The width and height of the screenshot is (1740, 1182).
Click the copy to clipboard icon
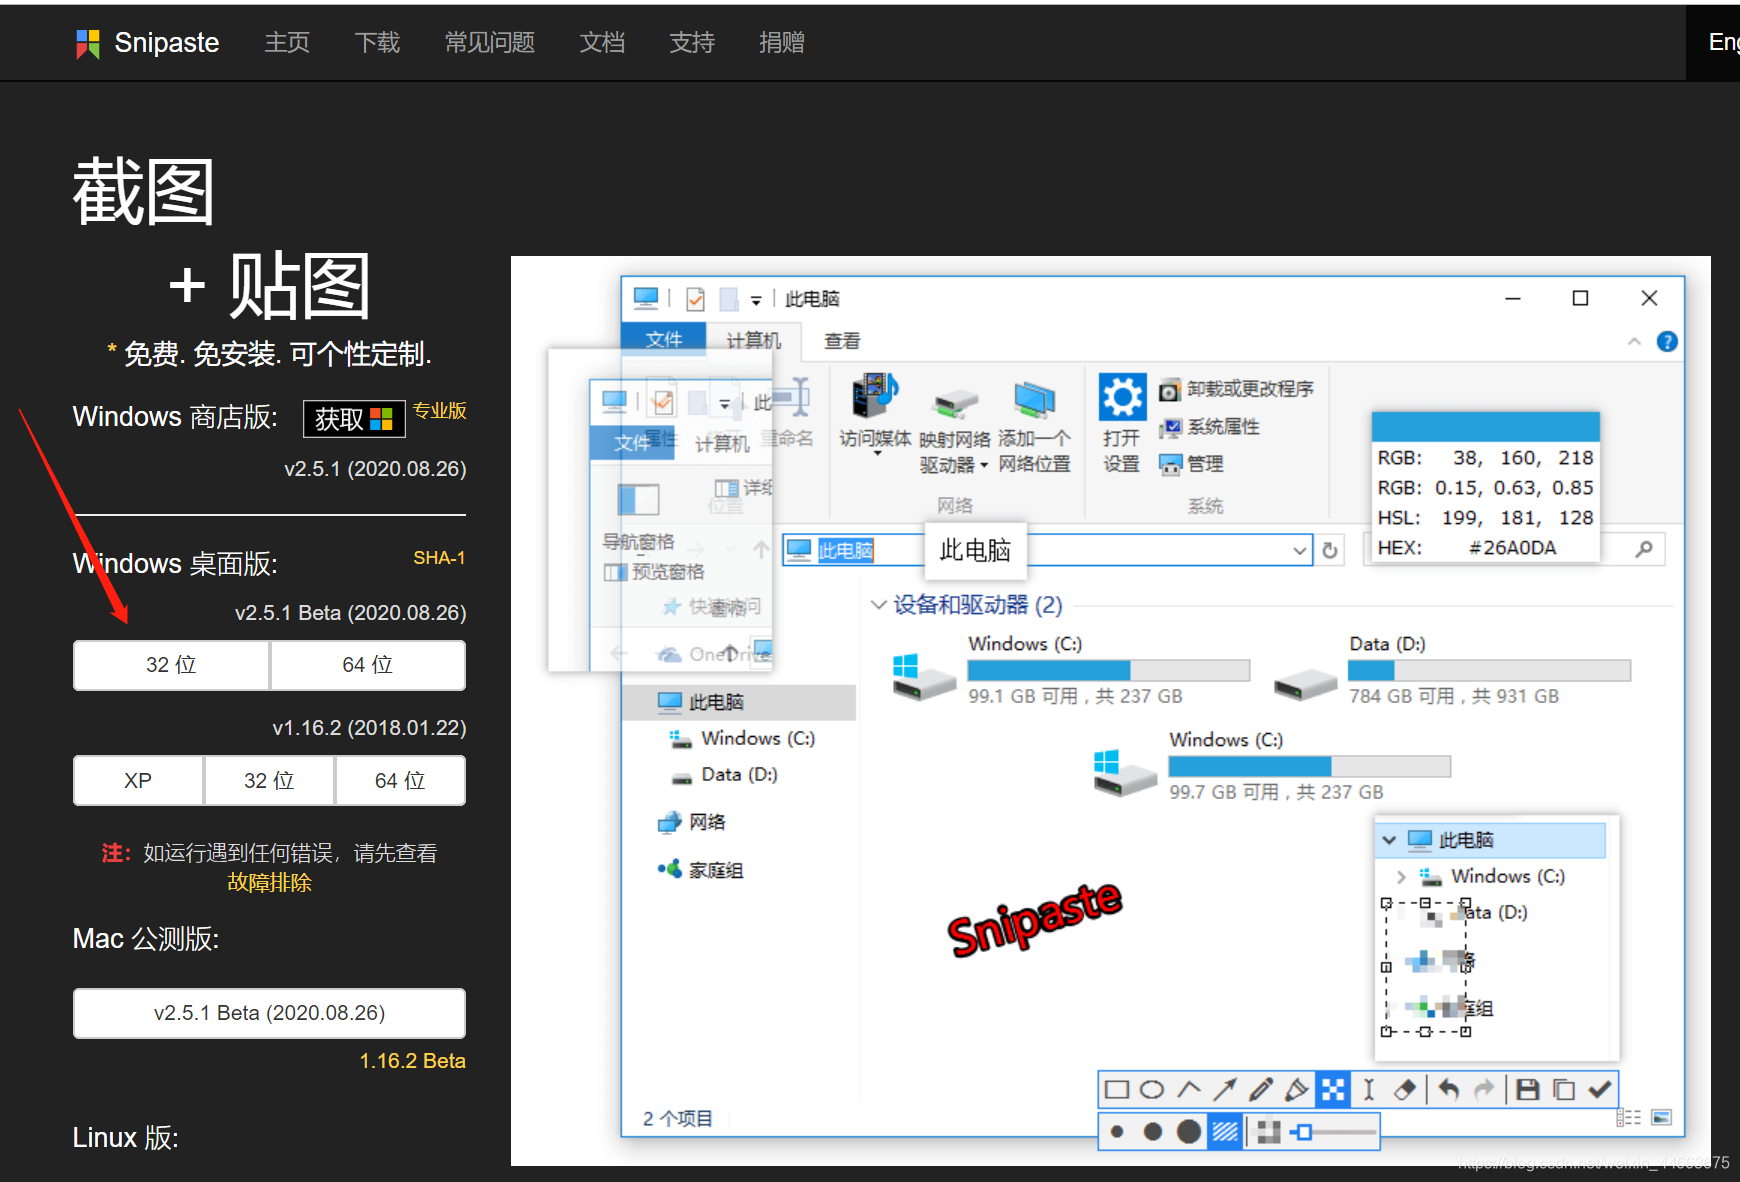[1564, 1090]
